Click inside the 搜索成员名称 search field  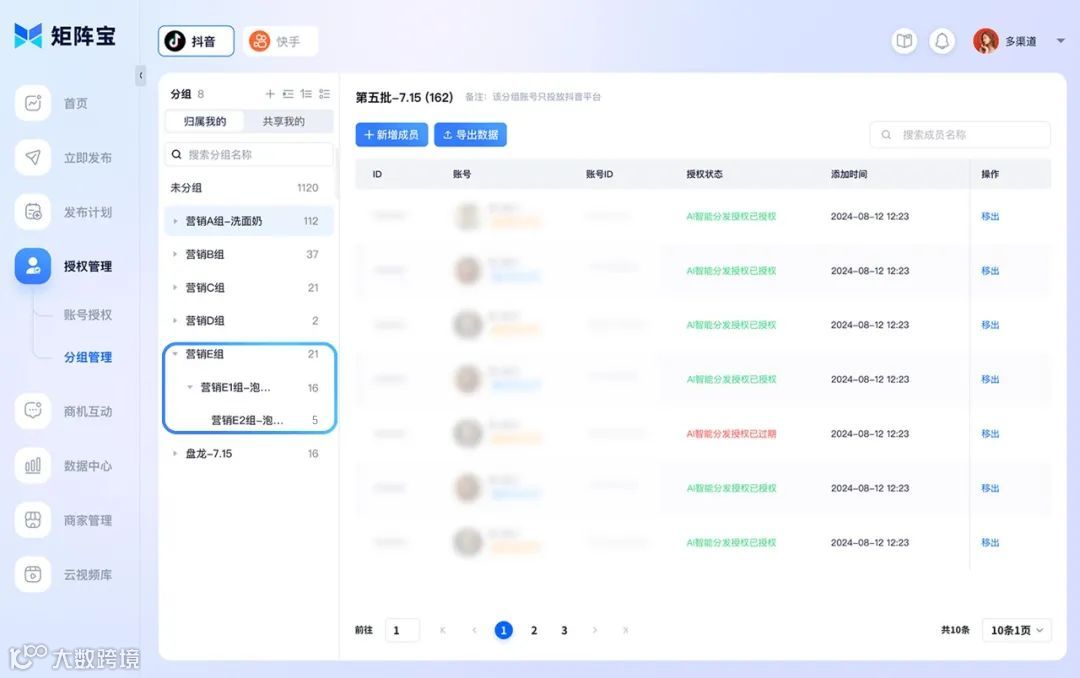(x=959, y=134)
